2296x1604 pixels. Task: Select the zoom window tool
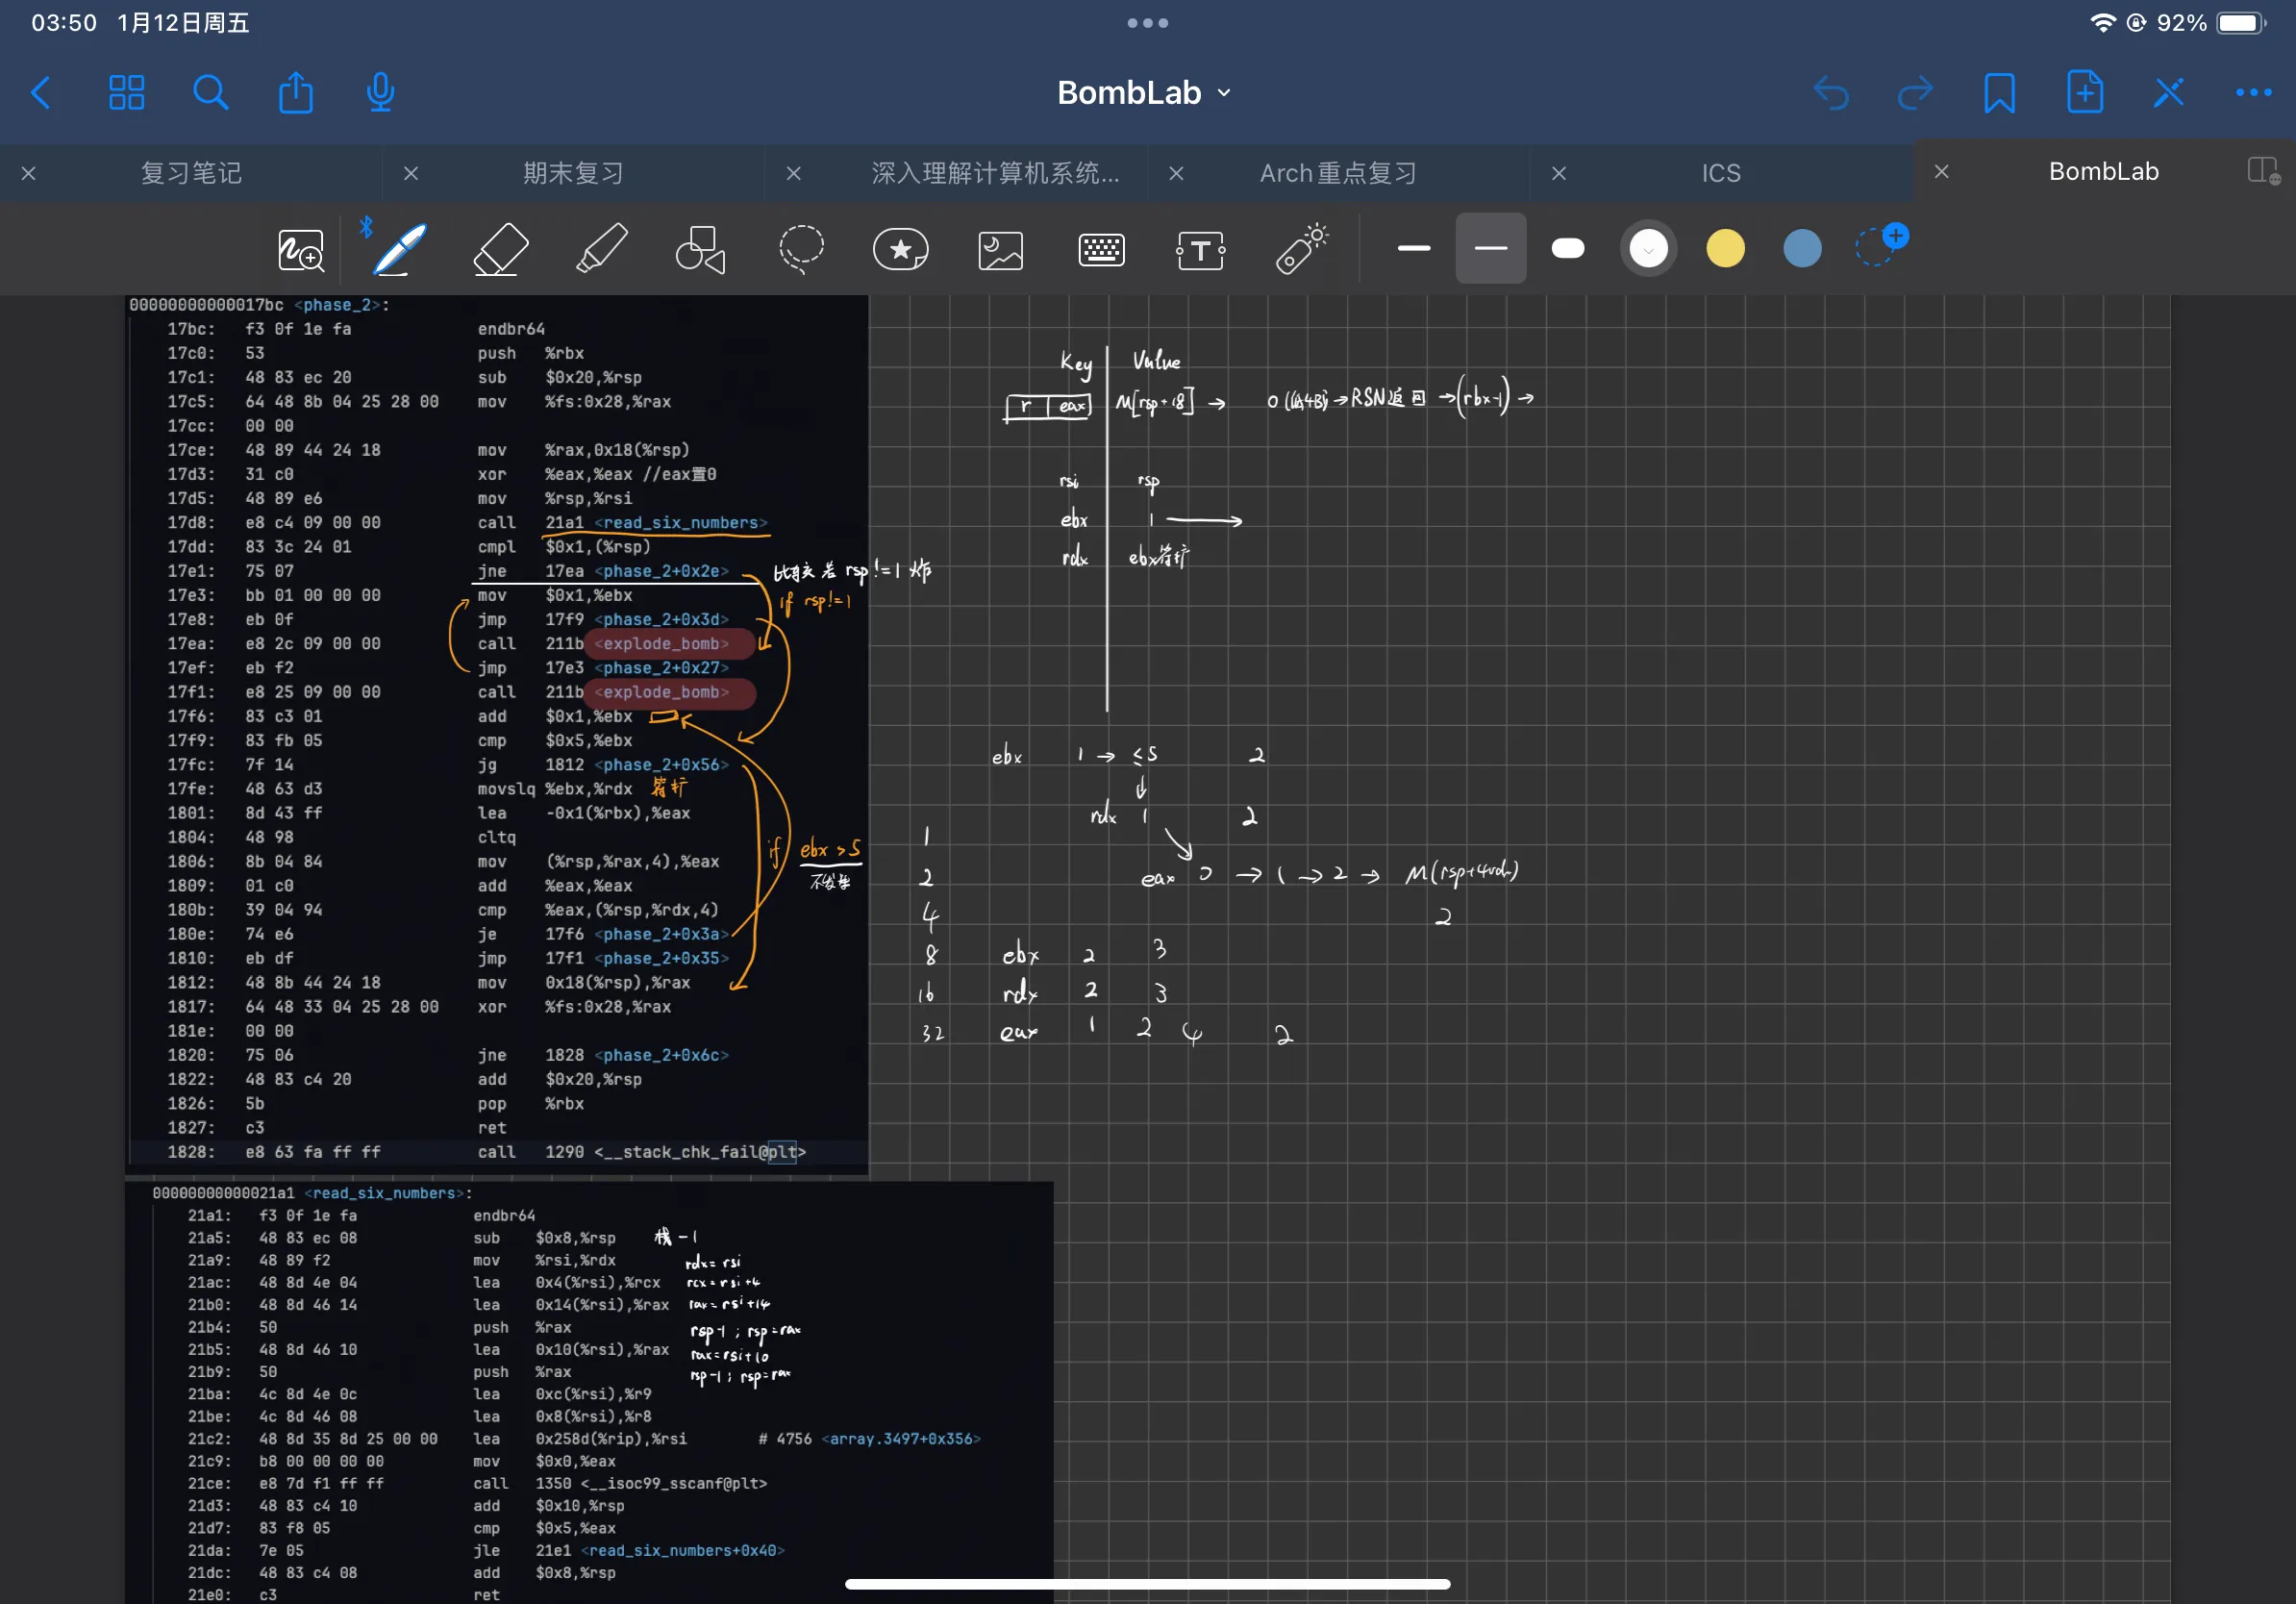click(300, 249)
